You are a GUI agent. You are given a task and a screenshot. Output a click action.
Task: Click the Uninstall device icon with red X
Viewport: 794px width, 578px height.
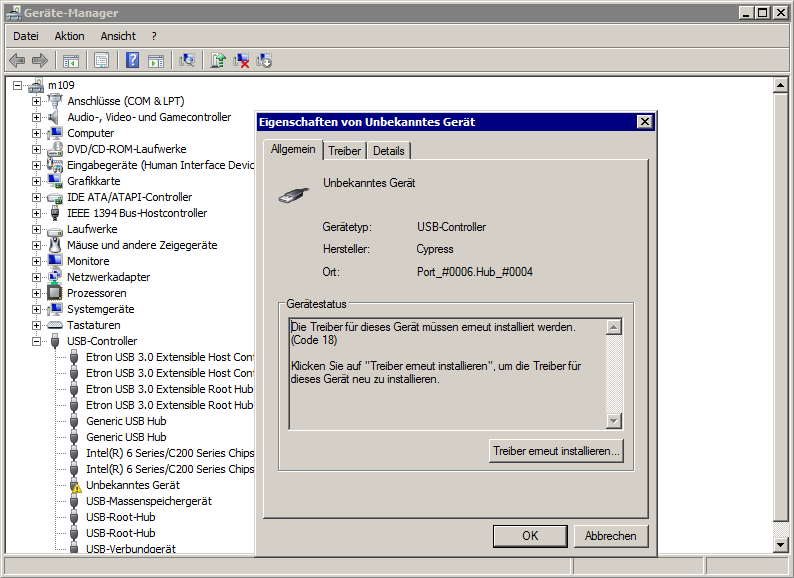click(x=241, y=61)
